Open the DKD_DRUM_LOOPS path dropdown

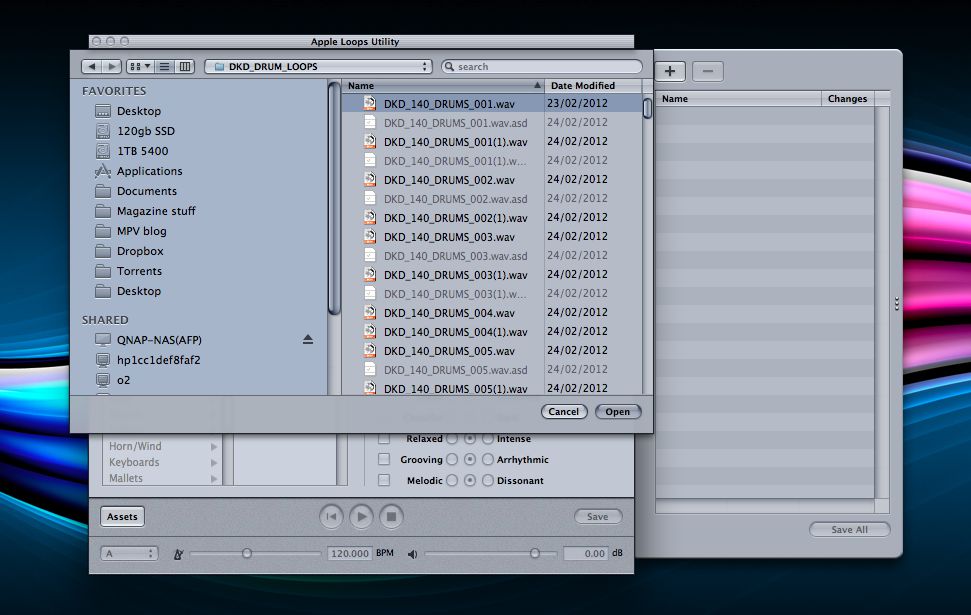(x=318, y=66)
